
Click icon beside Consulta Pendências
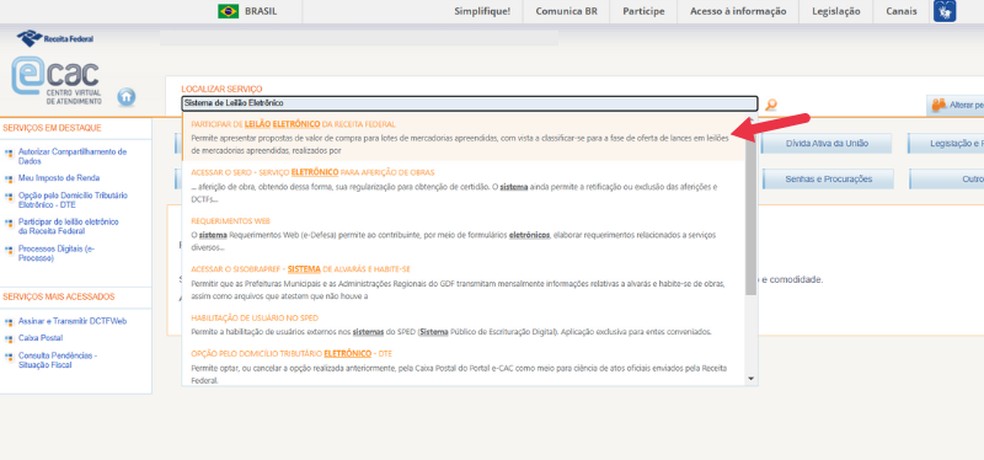coord(9,356)
